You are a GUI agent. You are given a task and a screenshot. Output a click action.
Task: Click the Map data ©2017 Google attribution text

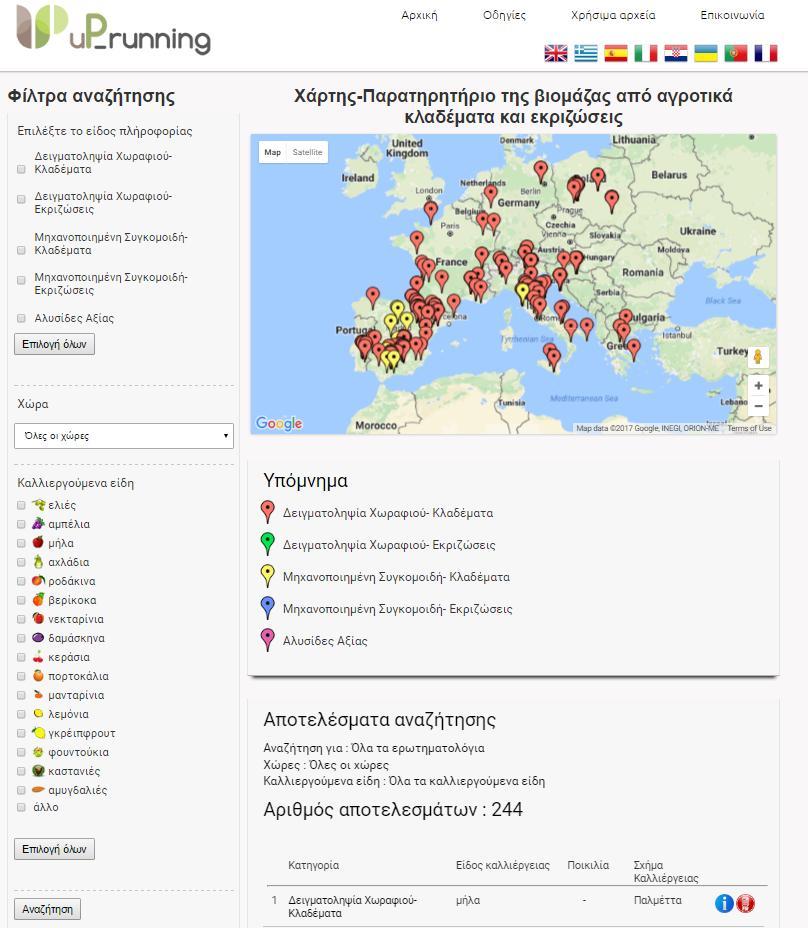(648, 428)
